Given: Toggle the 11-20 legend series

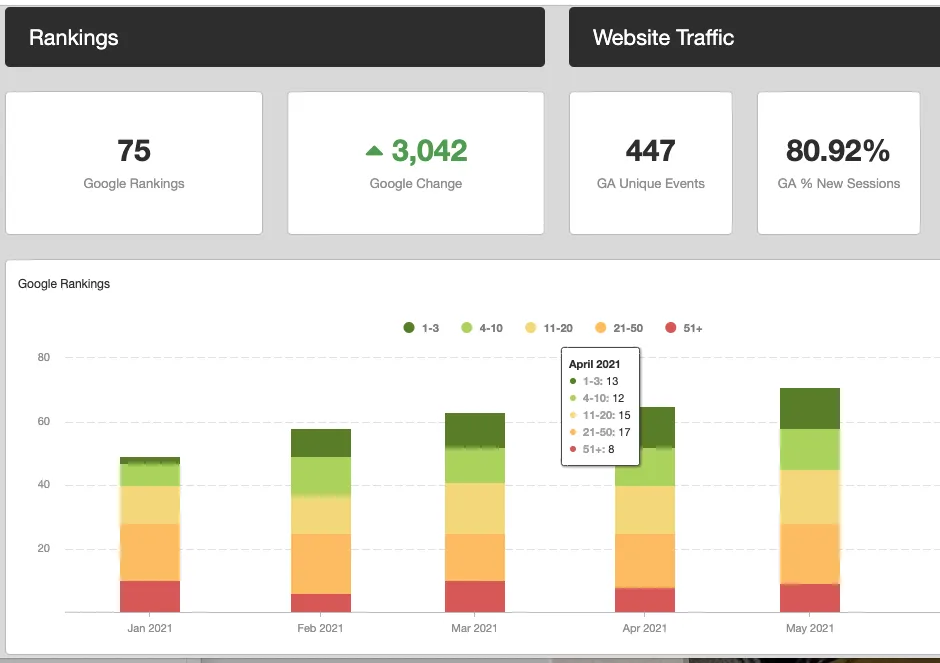Looking at the screenshot, I should click(x=549, y=328).
